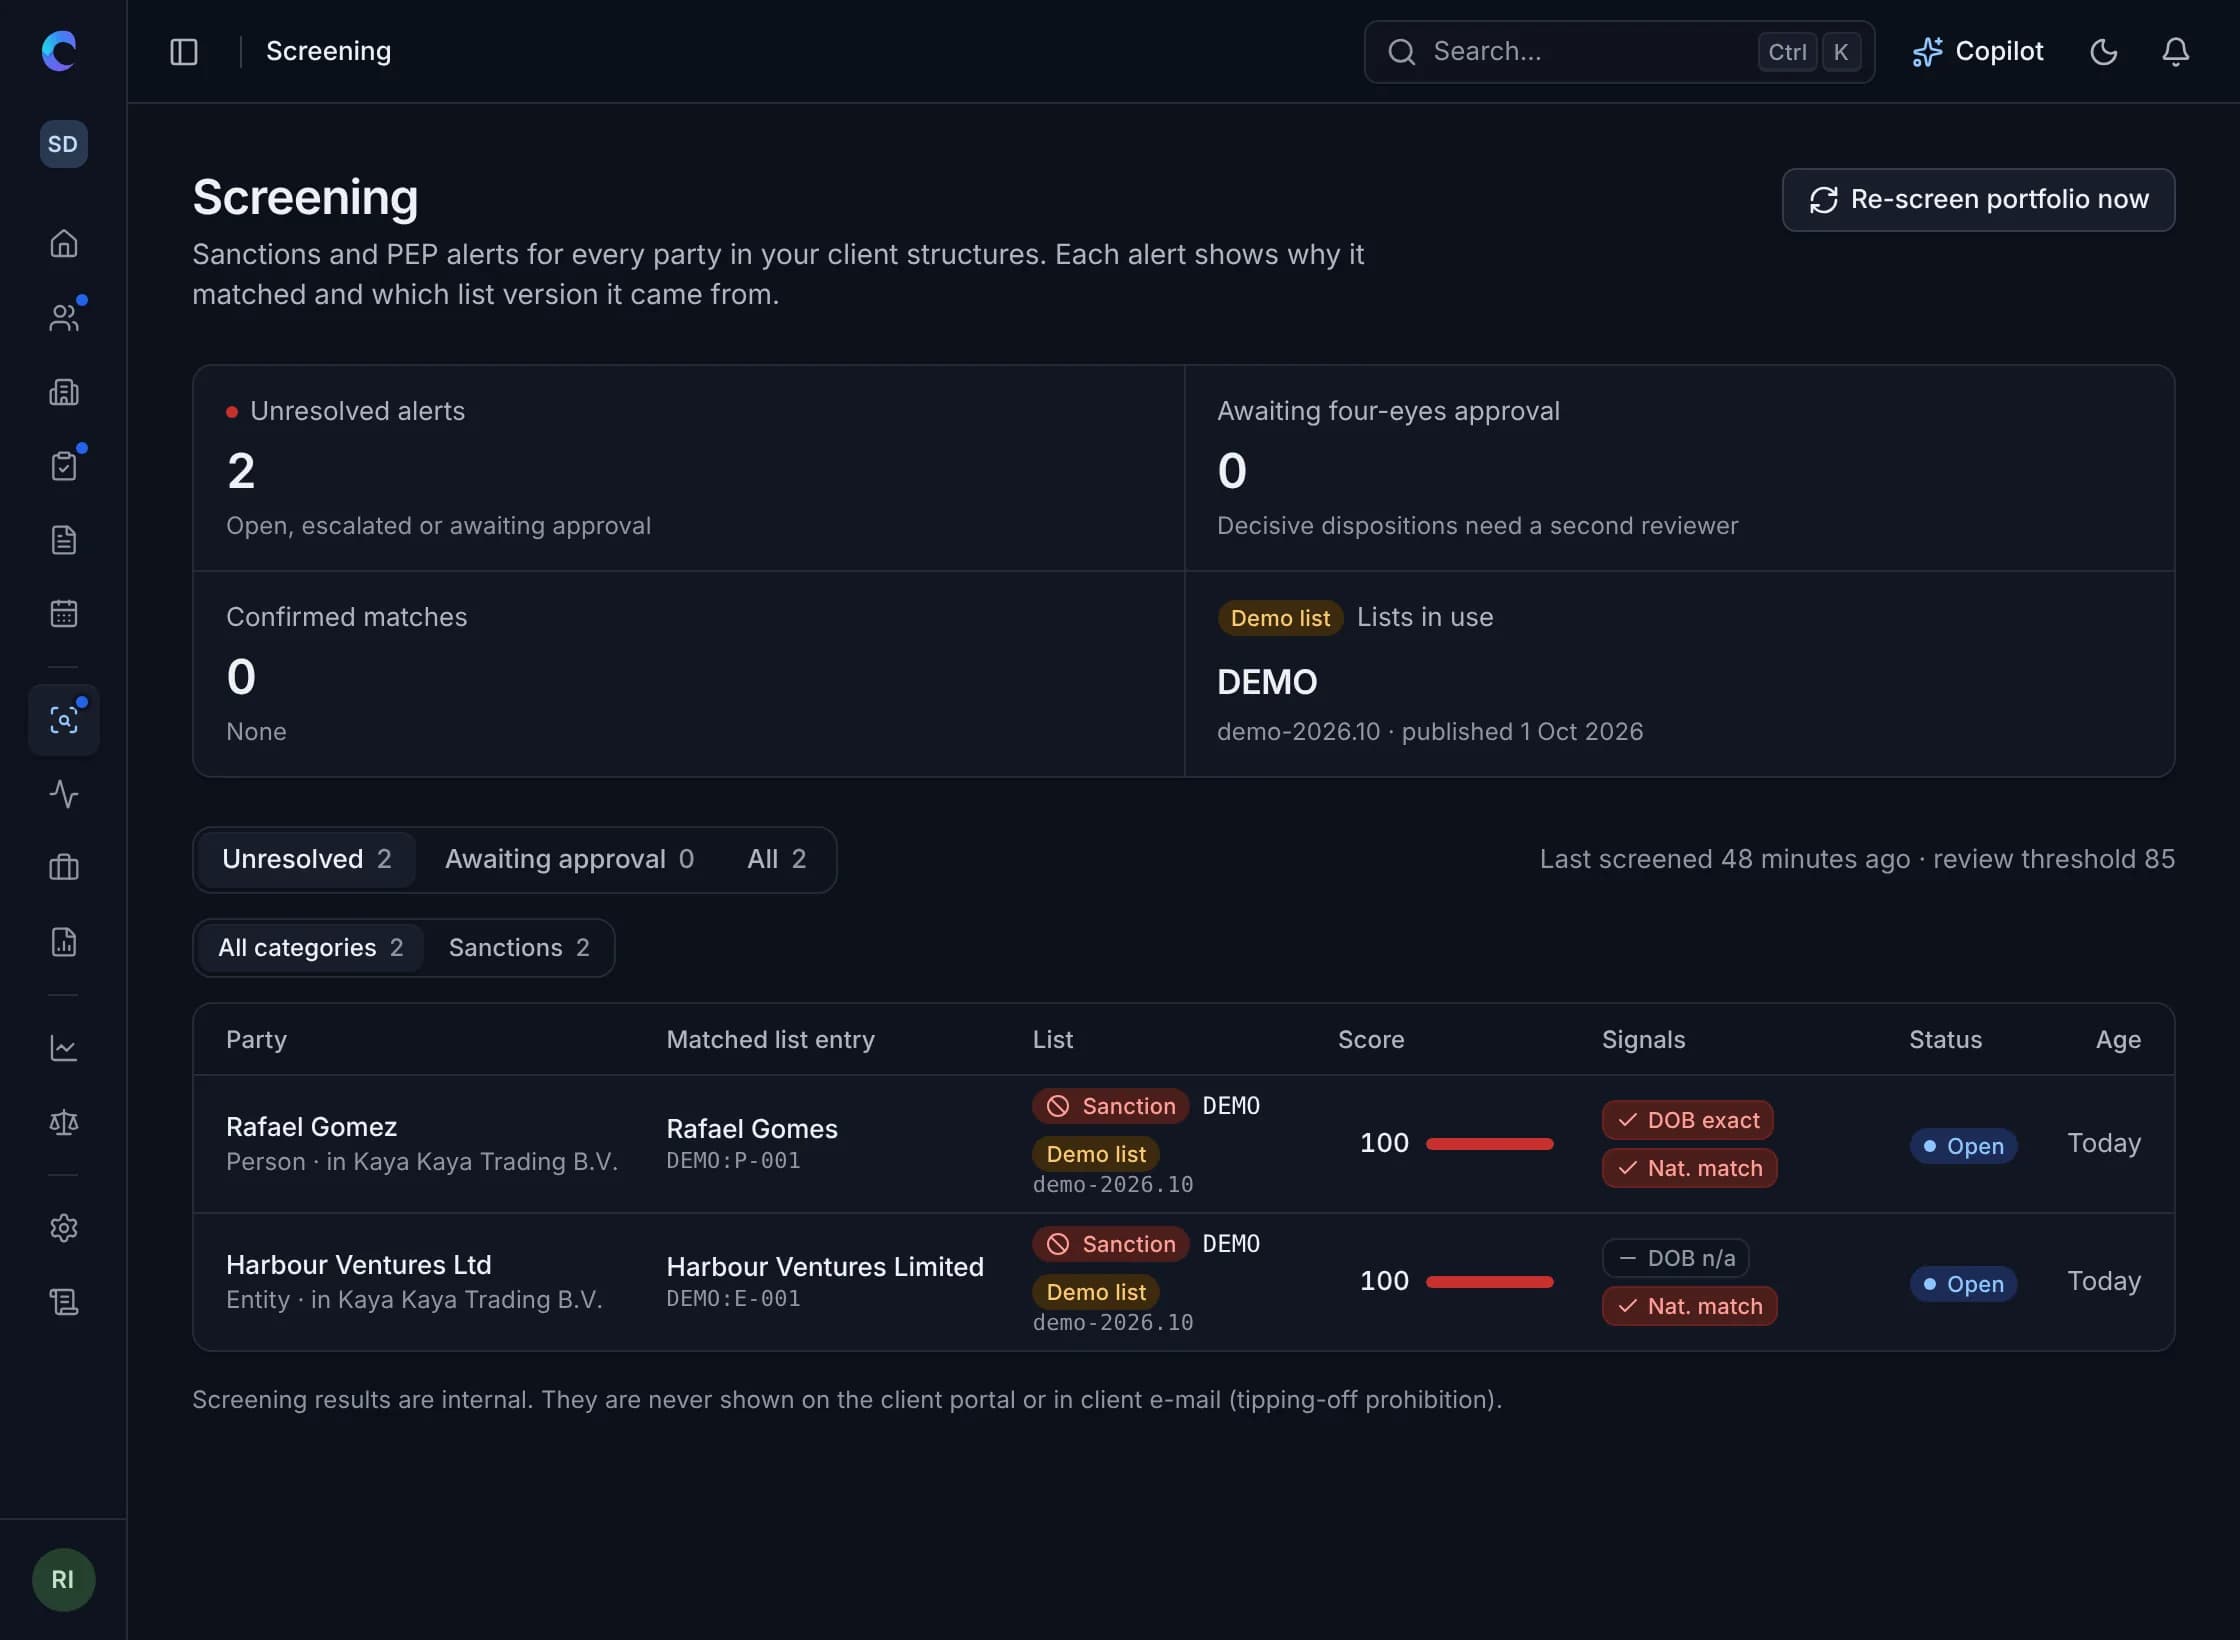The width and height of the screenshot is (2240, 1640).
Task: Open Rafael Gomez alert row
Action: click(x=1183, y=1144)
